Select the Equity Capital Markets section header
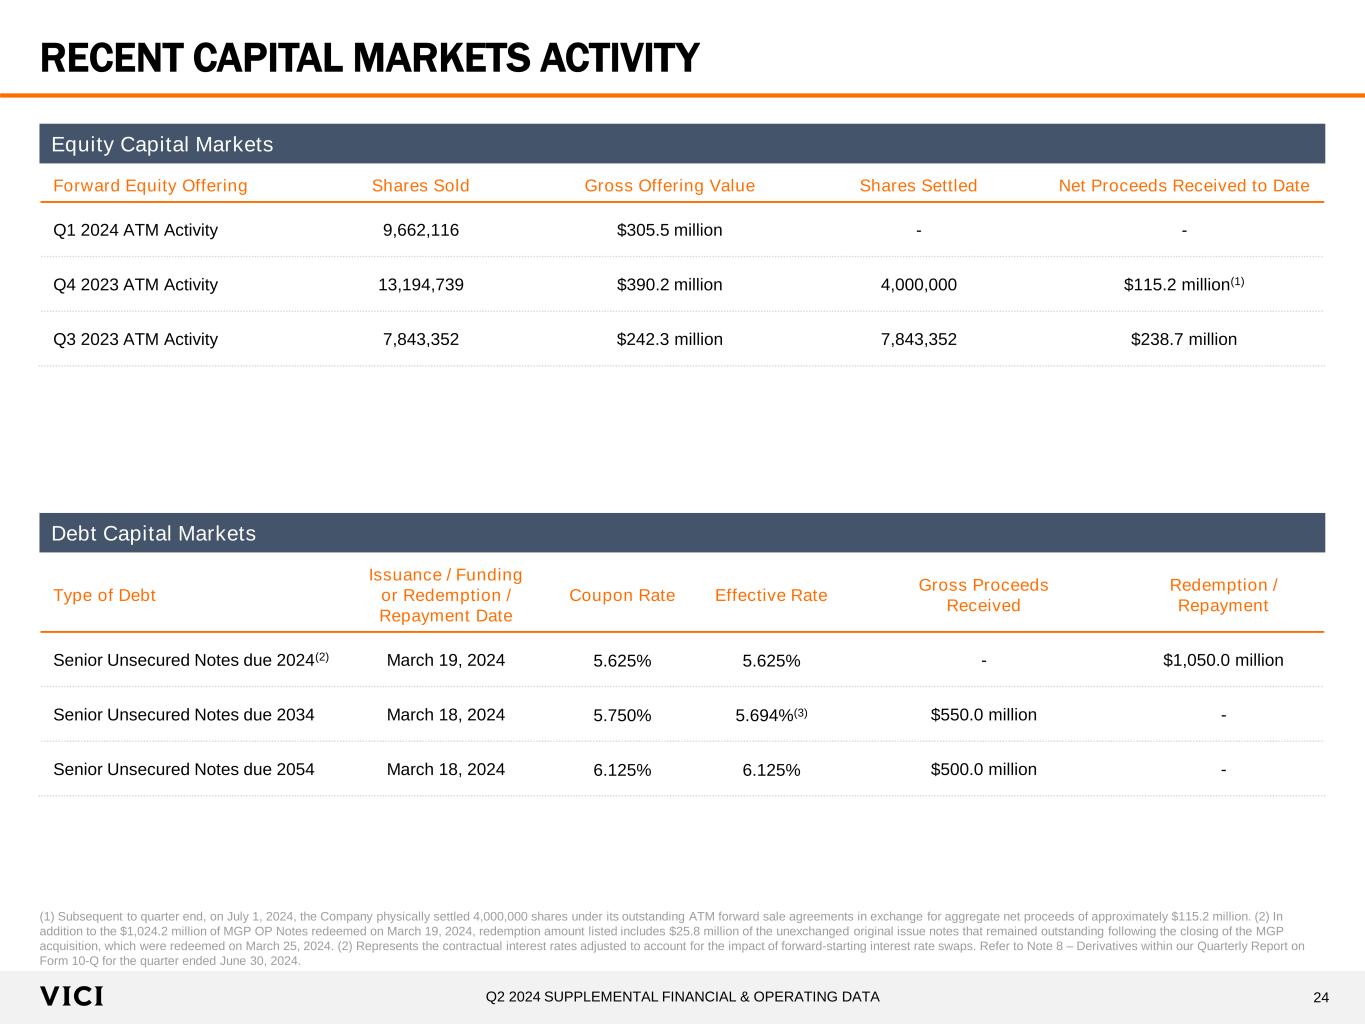The image size is (1365, 1024). point(162,145)
